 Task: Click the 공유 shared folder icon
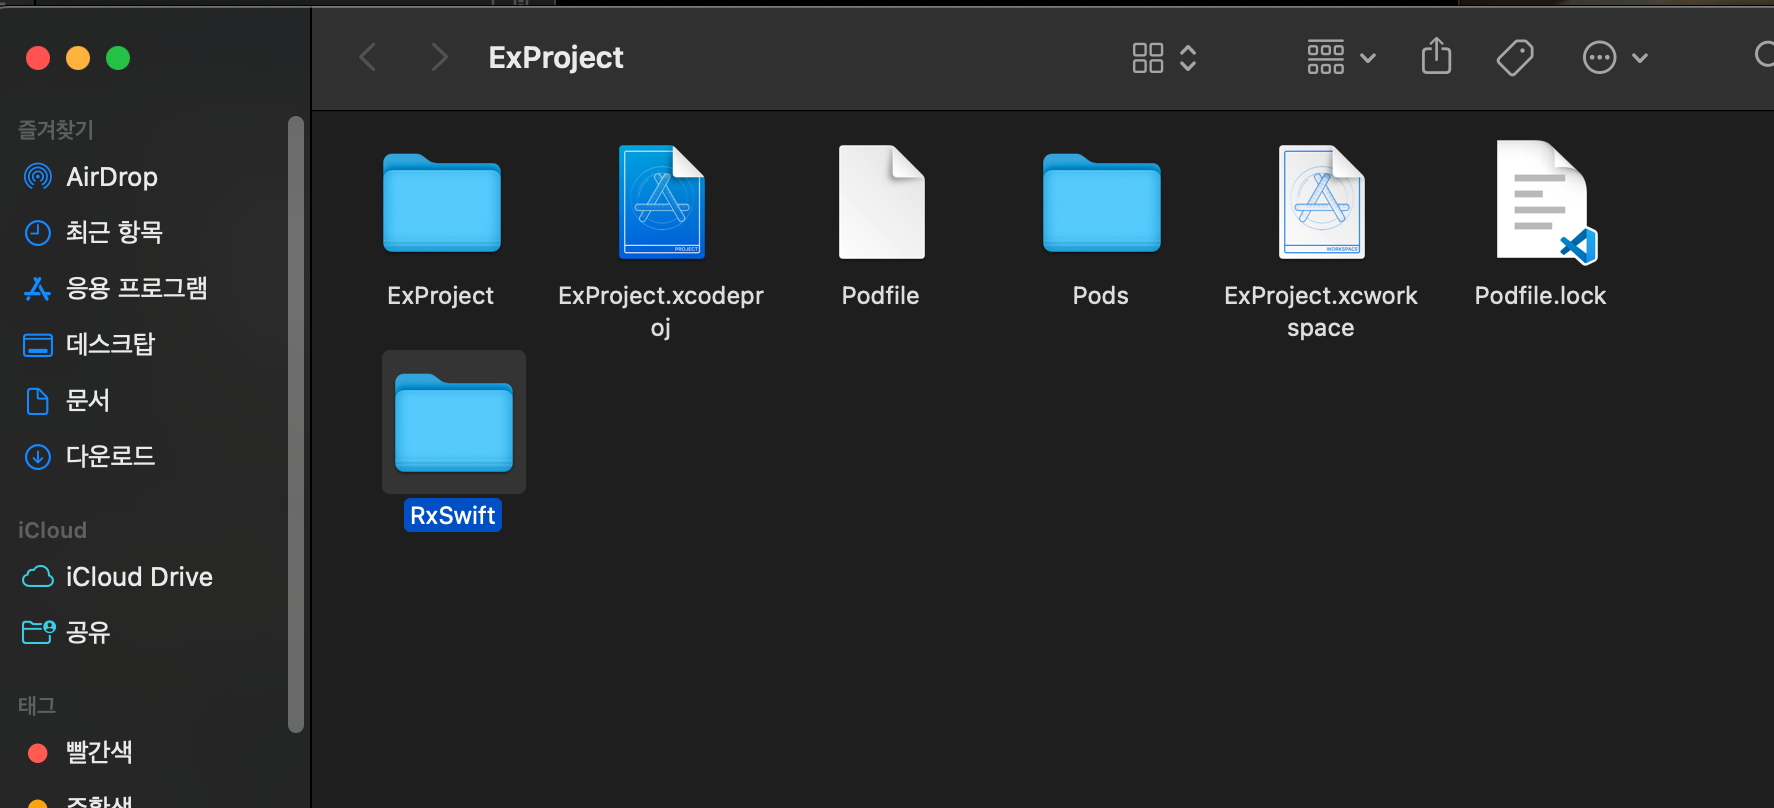tap(38, 632)
